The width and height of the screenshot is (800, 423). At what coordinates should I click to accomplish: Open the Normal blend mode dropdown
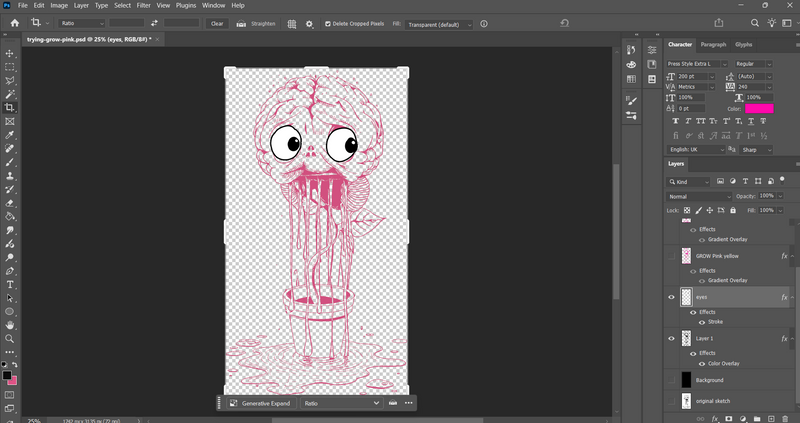pos(699,196)
